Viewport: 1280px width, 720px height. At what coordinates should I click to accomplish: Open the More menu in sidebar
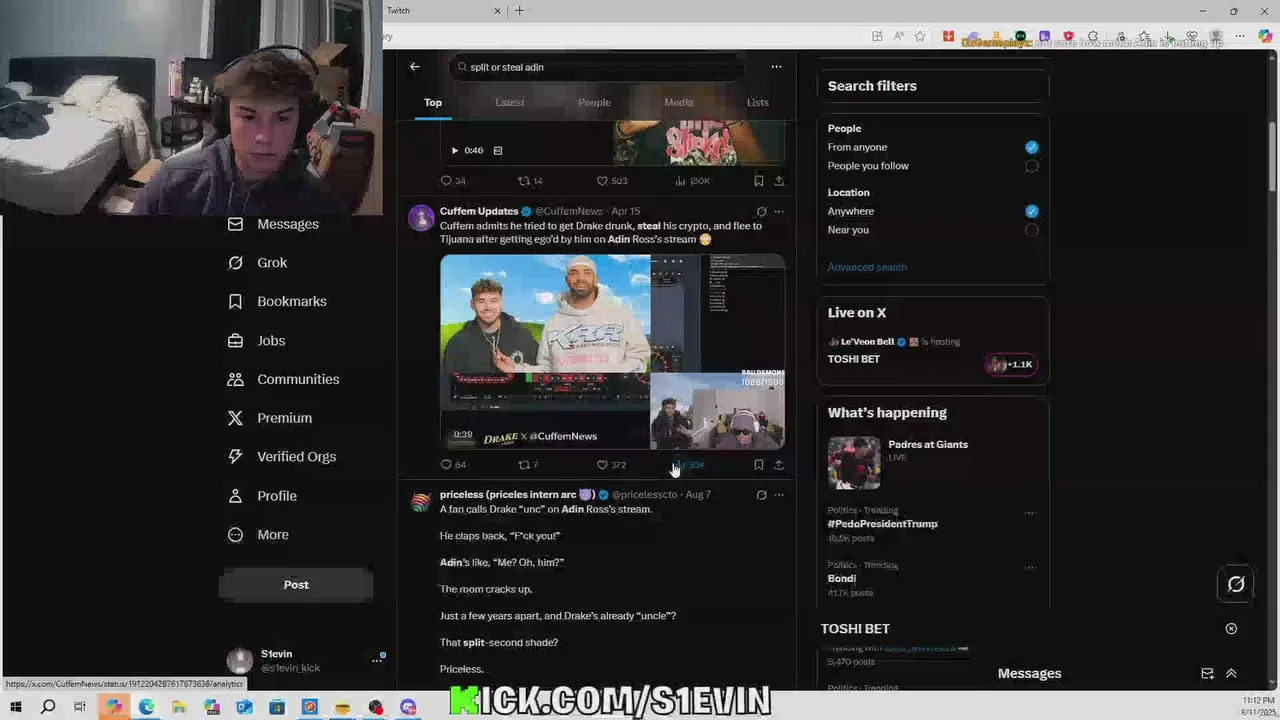click(x=258, y=535)
